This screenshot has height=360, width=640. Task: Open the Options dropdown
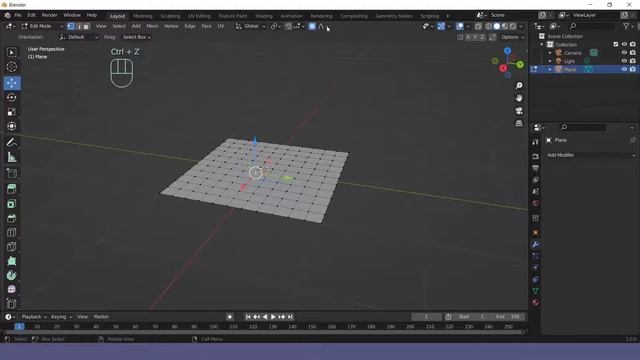[x=513, y=37]
